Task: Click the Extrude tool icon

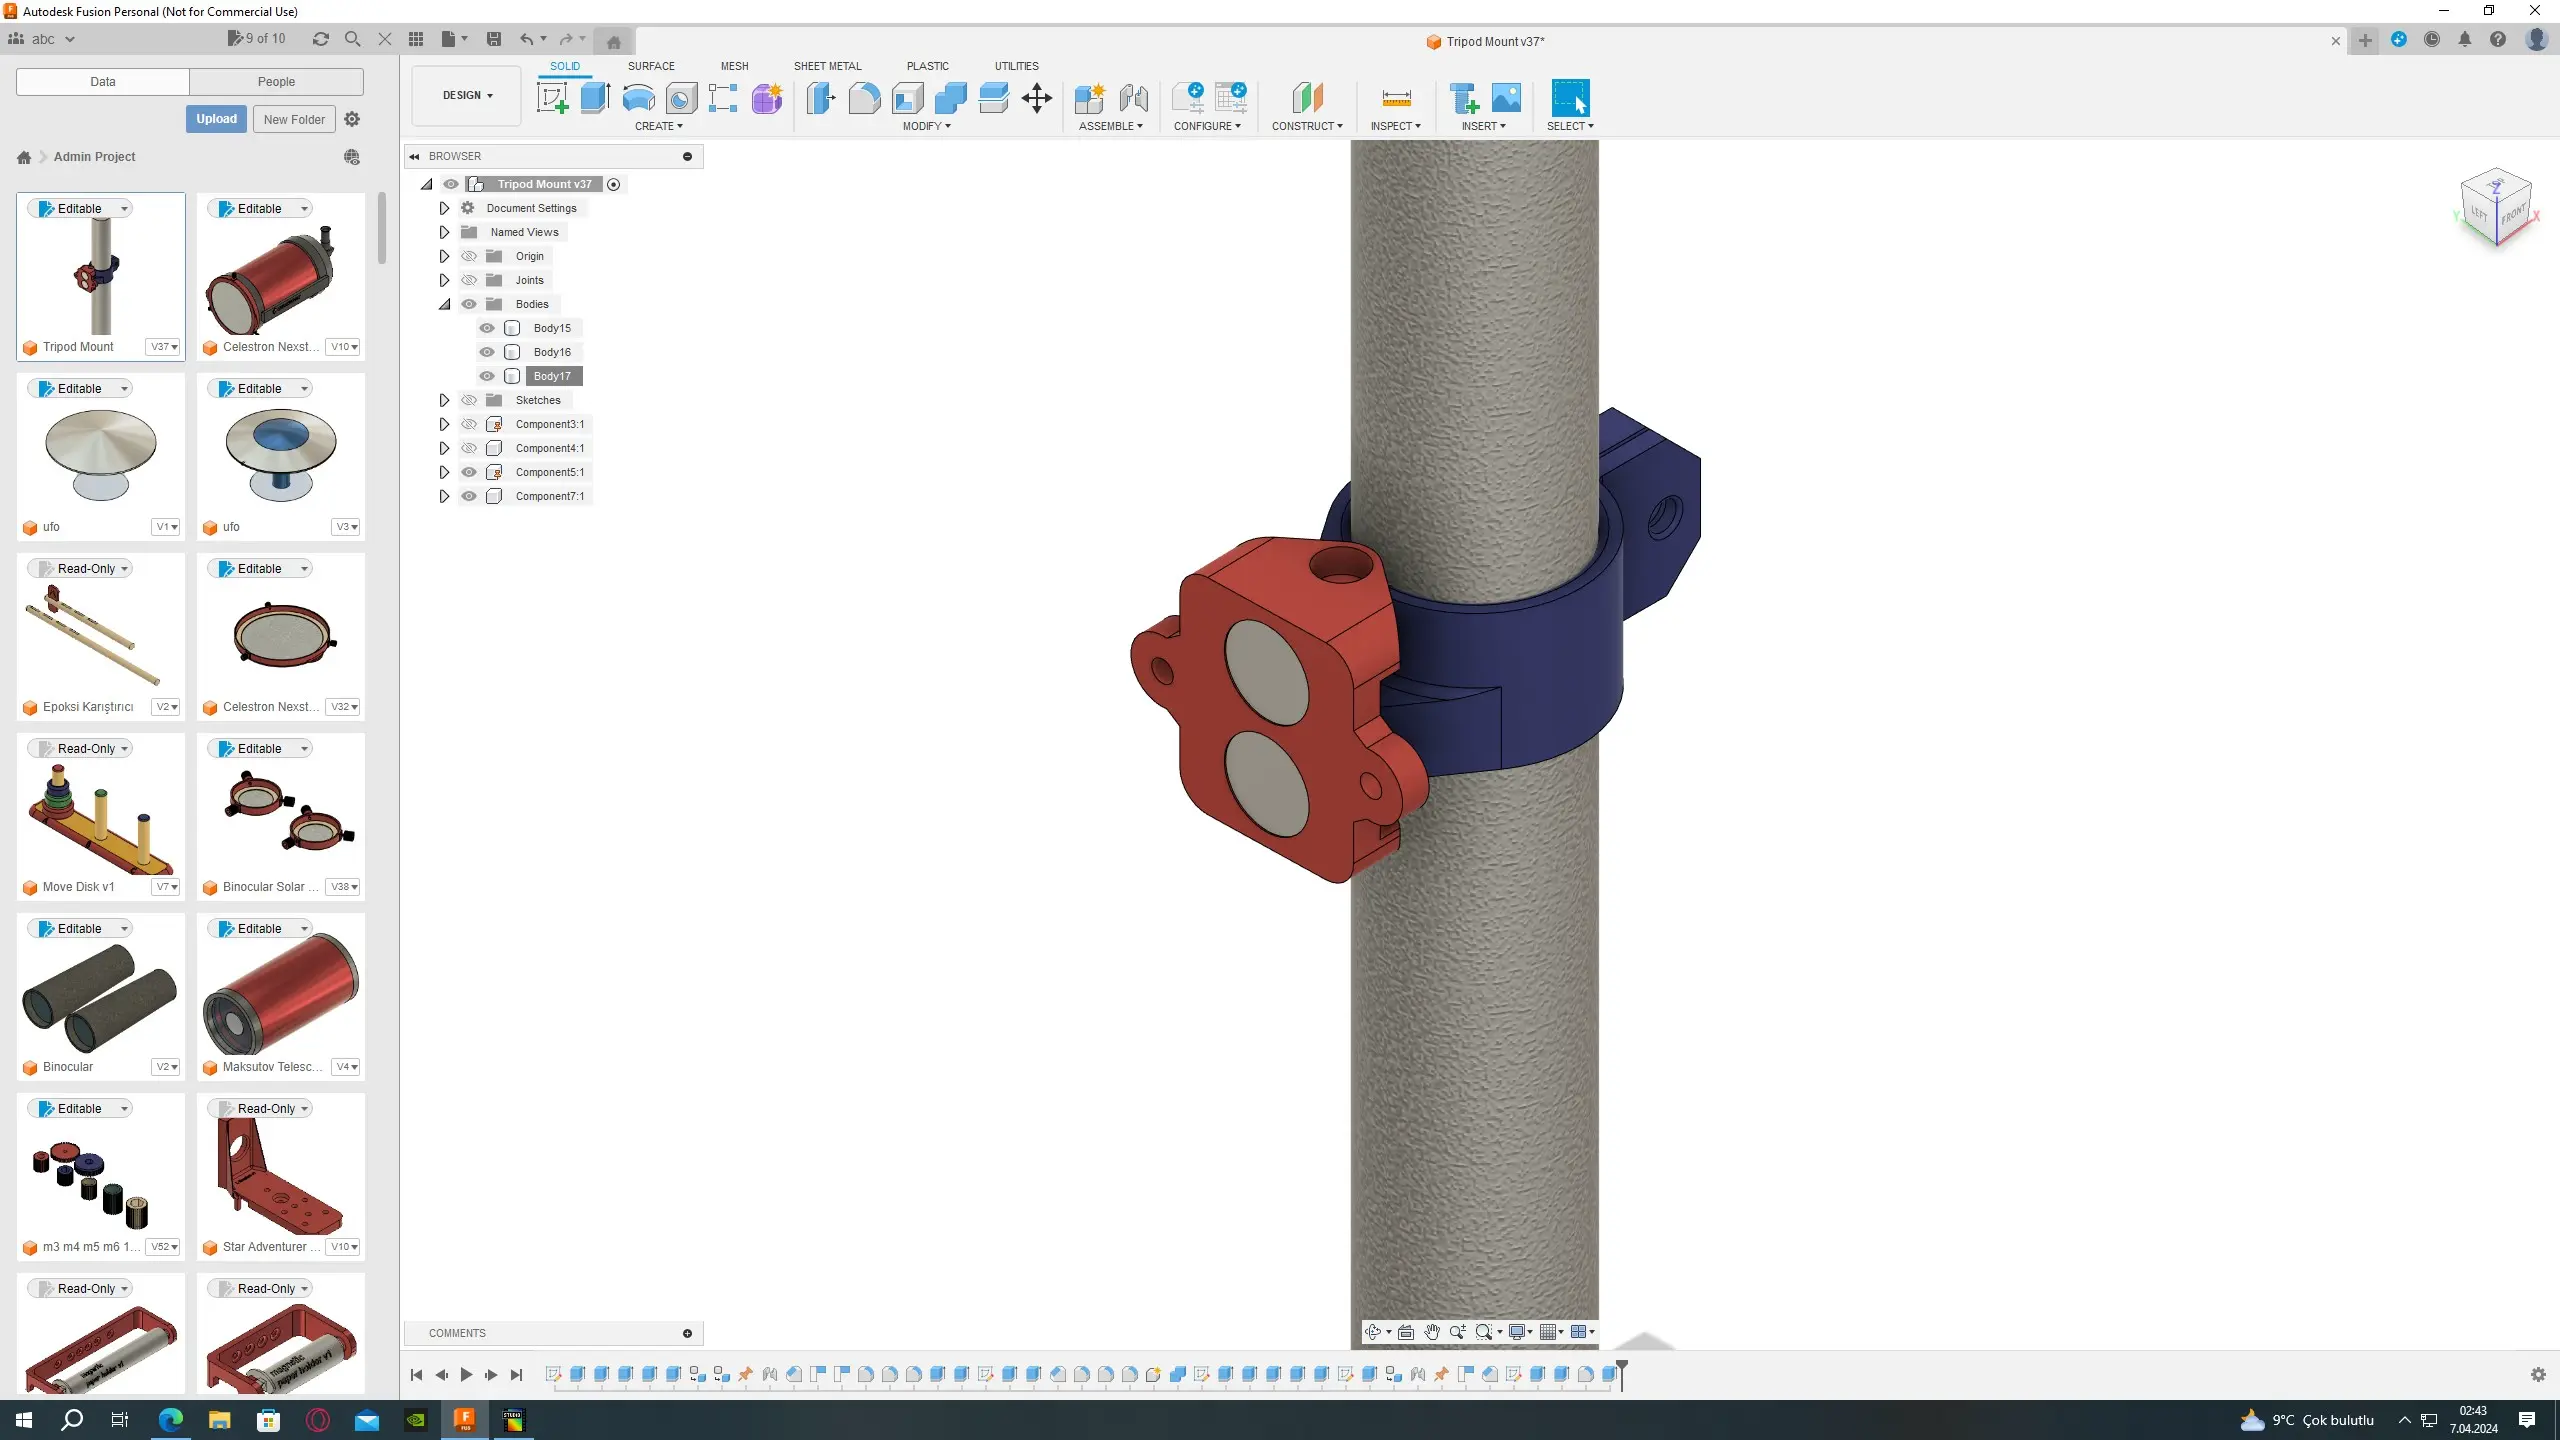Action: (x=595, y=98)
